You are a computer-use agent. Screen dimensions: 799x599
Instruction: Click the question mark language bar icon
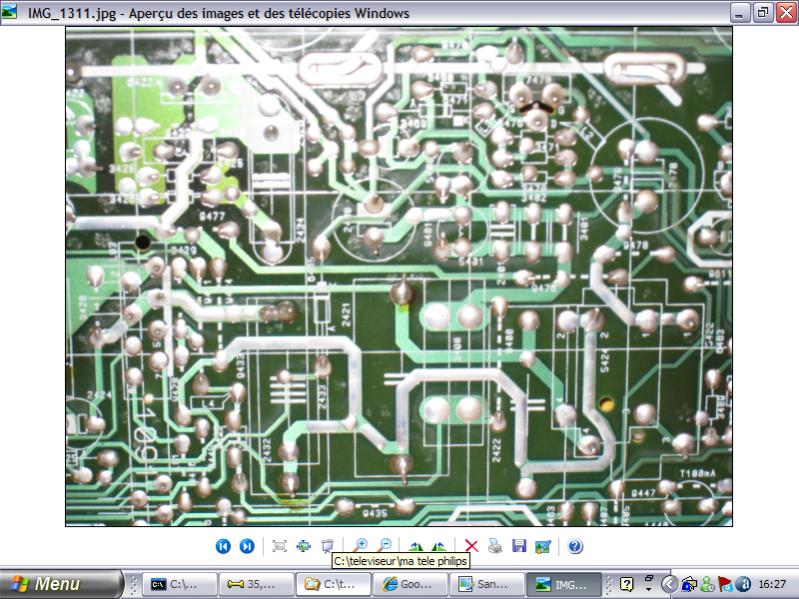[626, 584]
